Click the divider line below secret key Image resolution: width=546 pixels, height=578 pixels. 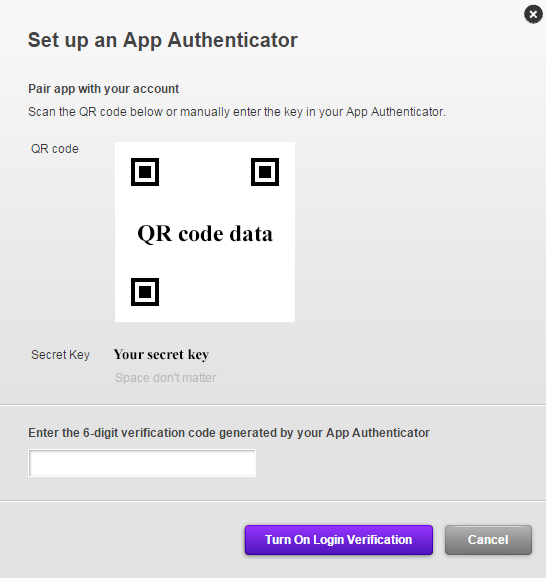(273, 405)
